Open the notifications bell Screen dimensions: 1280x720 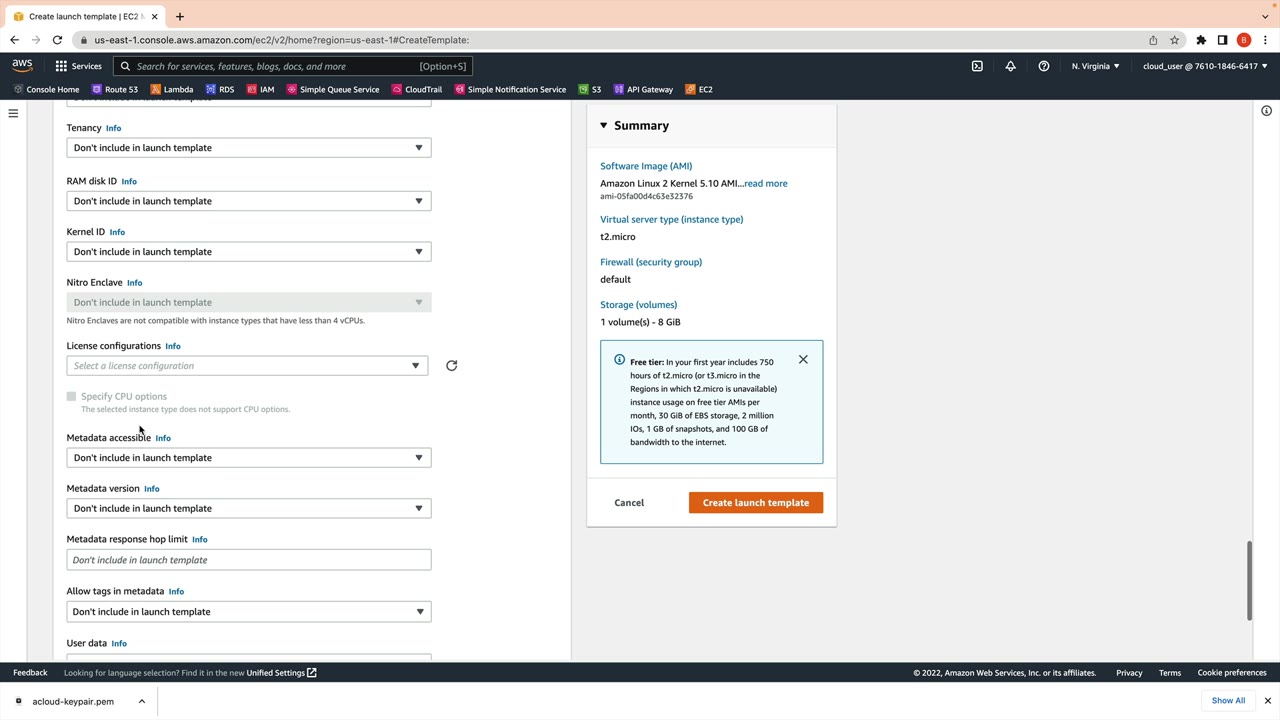click(1010, 66)
